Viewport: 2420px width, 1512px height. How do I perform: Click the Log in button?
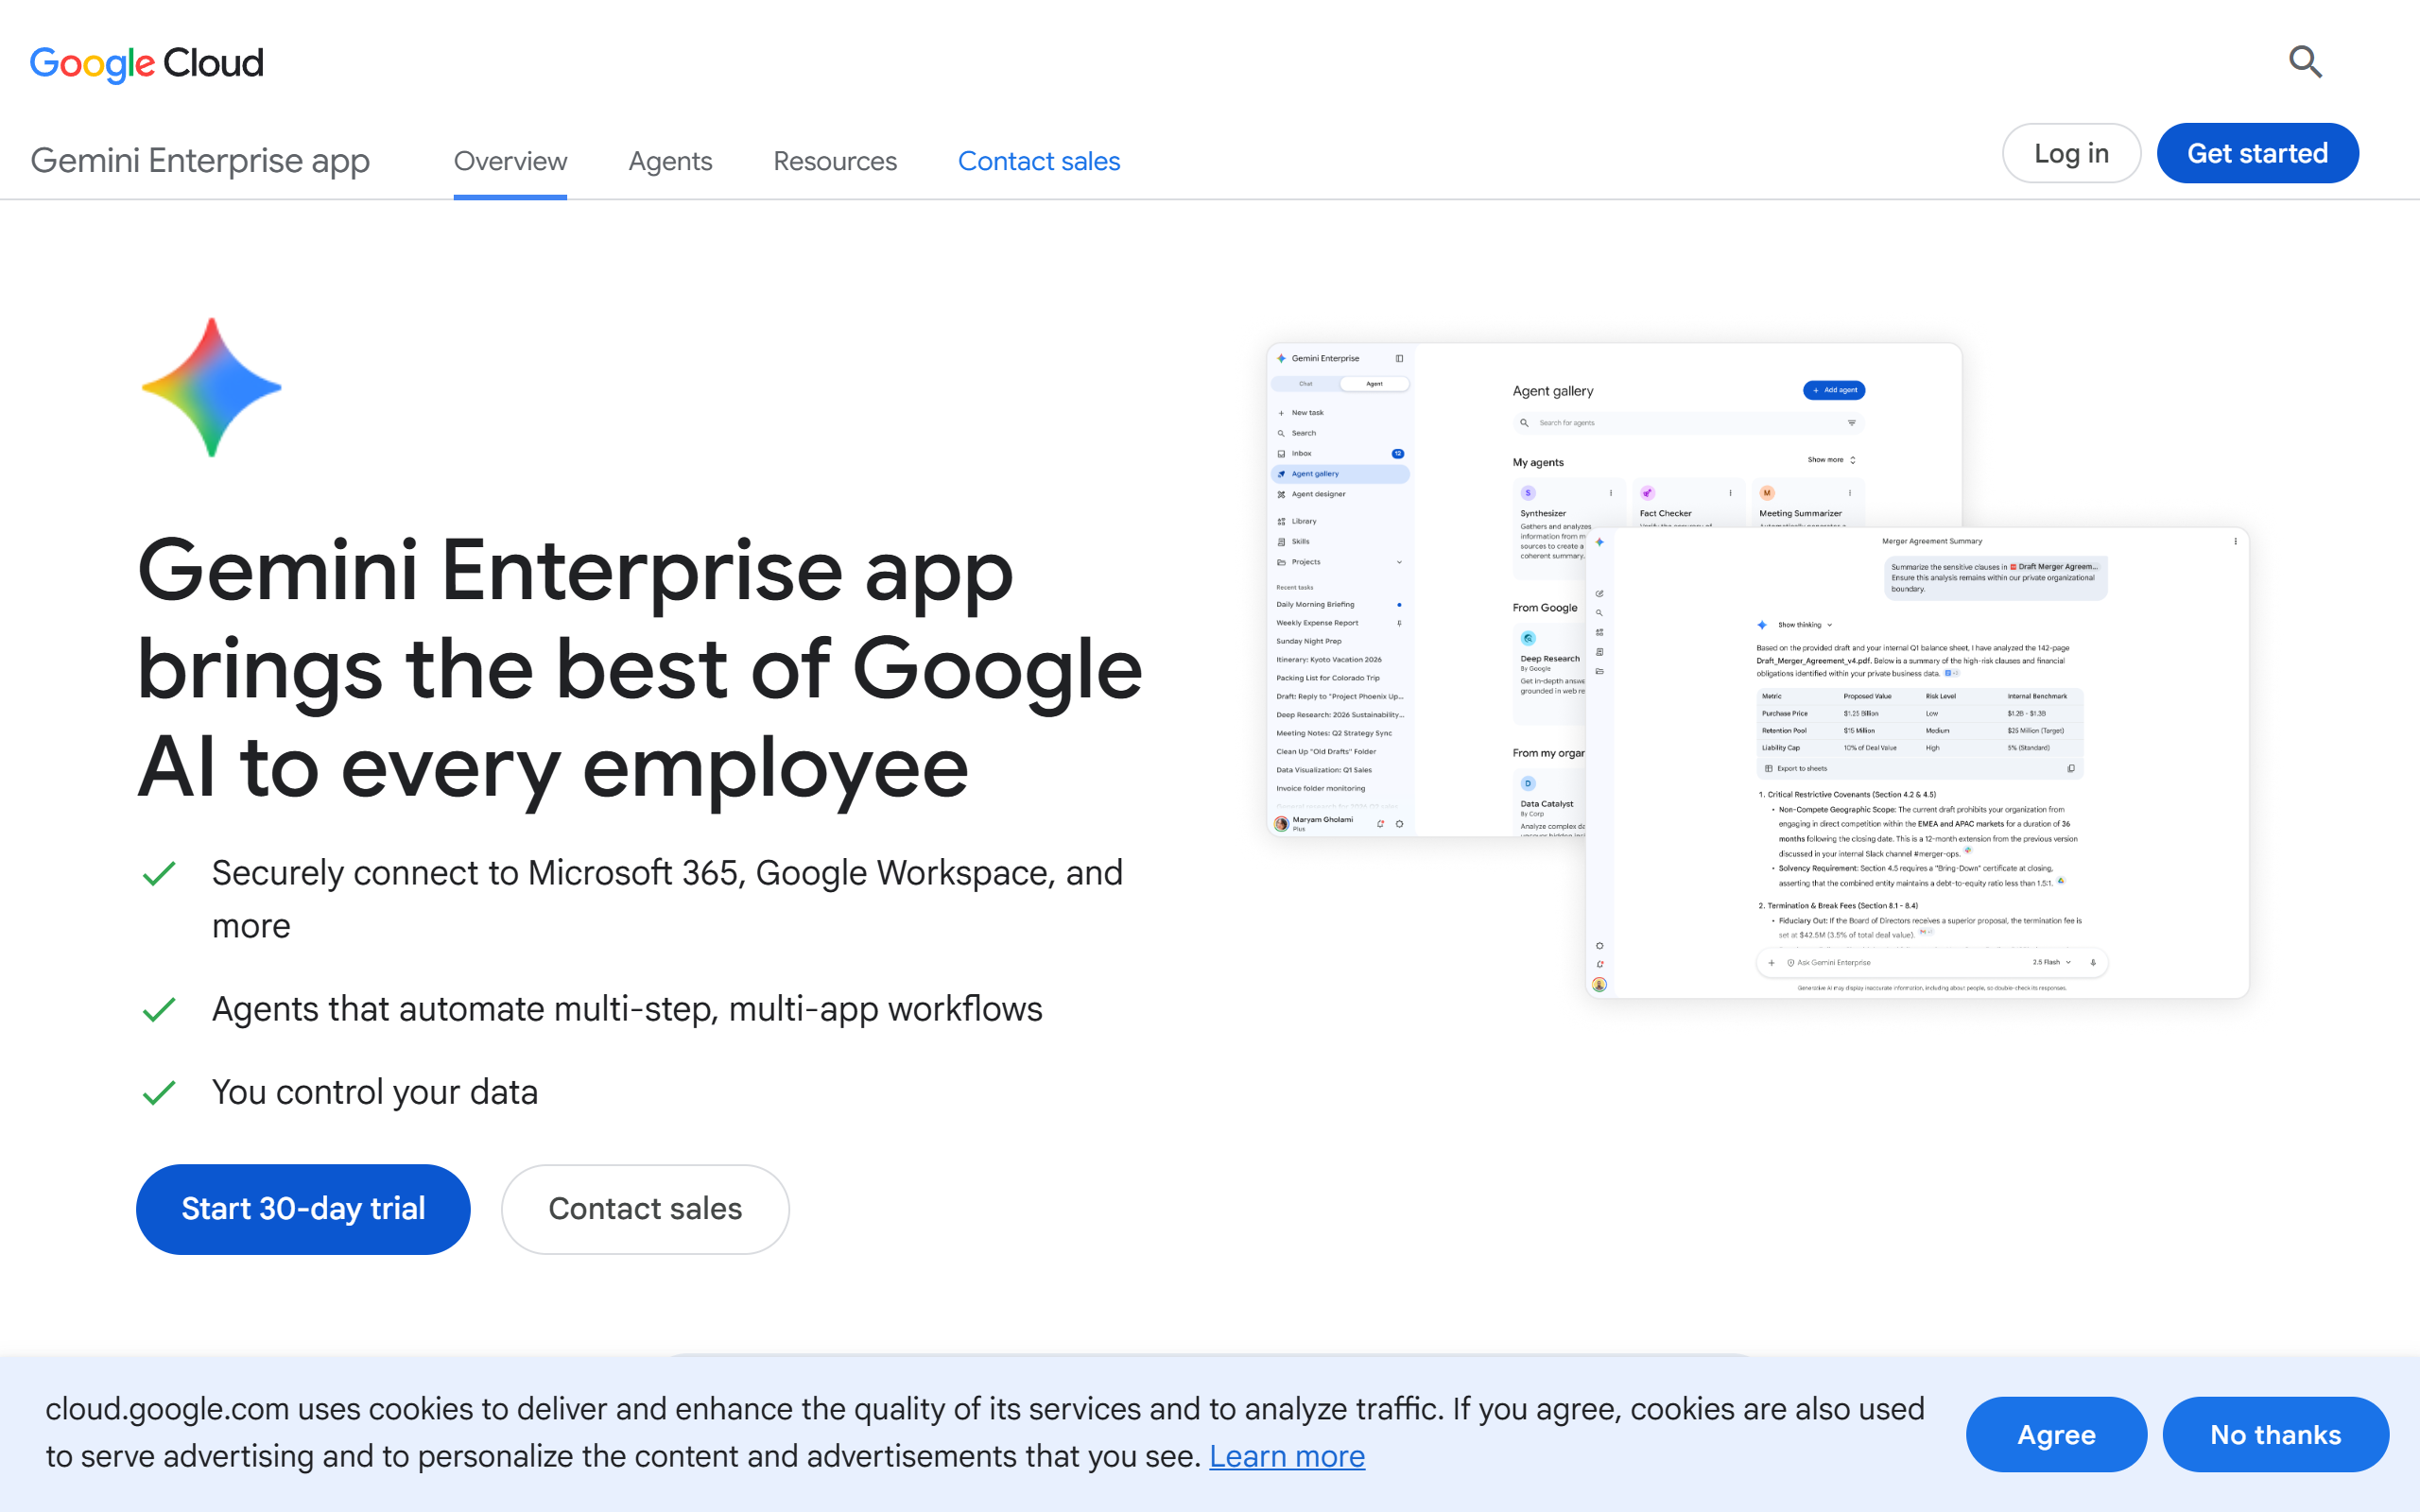(2071, 153)
